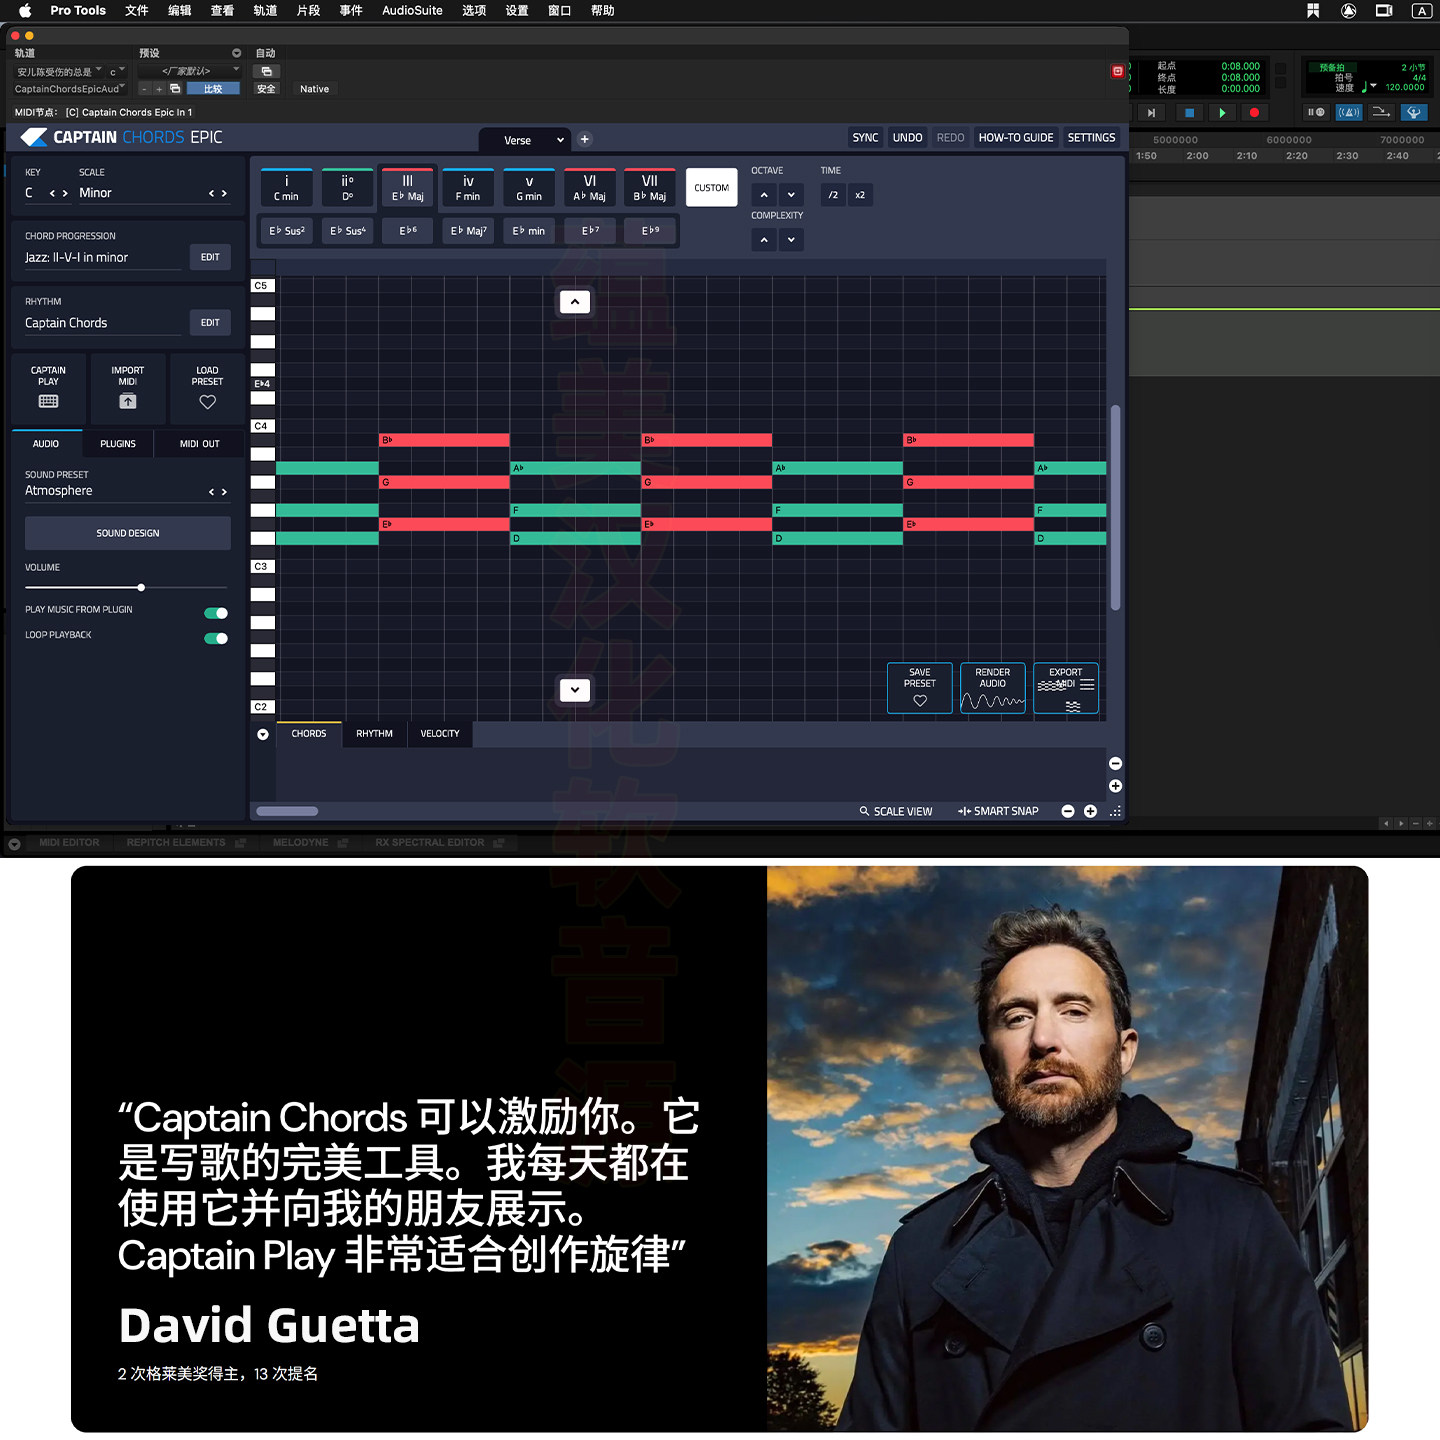Zoom out horizontally near Smart Snap
The image size is (1440, 1440).
tap(1068, 811)
